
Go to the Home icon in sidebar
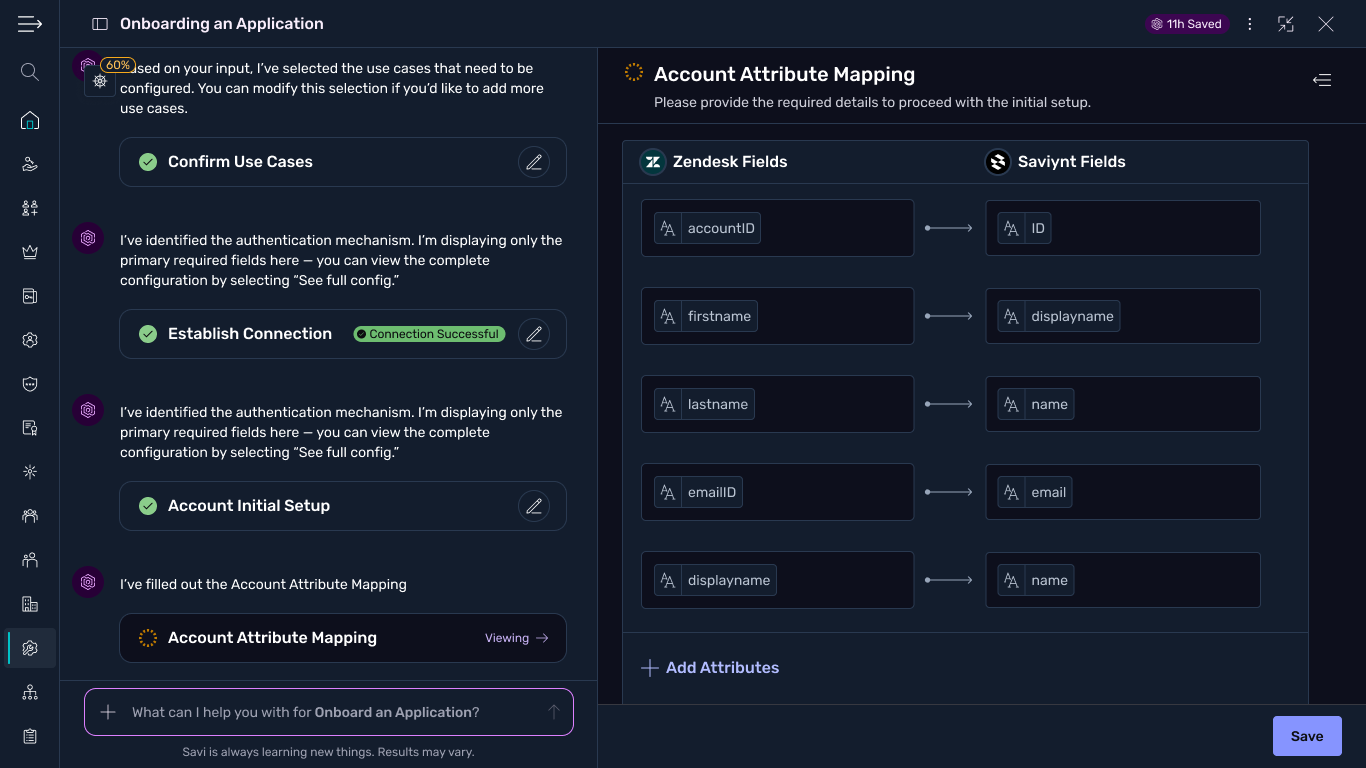coord(30,121)
